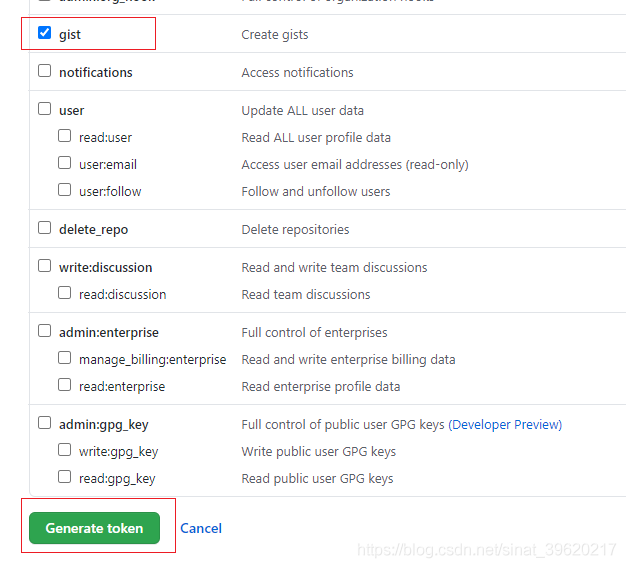Image resolution: width=626 pixels, height=568 pixels.
Task: Enable read:discussion scope checkbox
Action: click(64, 293)
